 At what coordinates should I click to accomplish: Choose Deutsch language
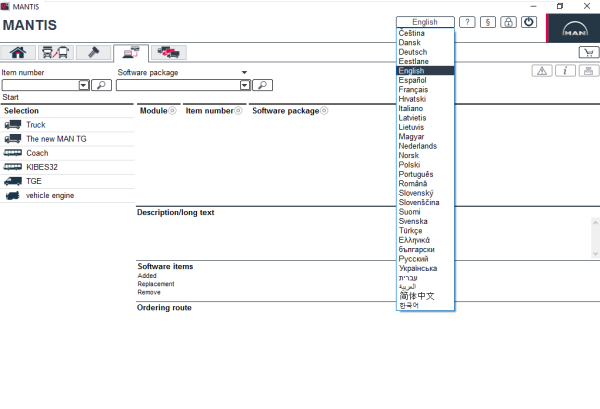tap(425, 52)
